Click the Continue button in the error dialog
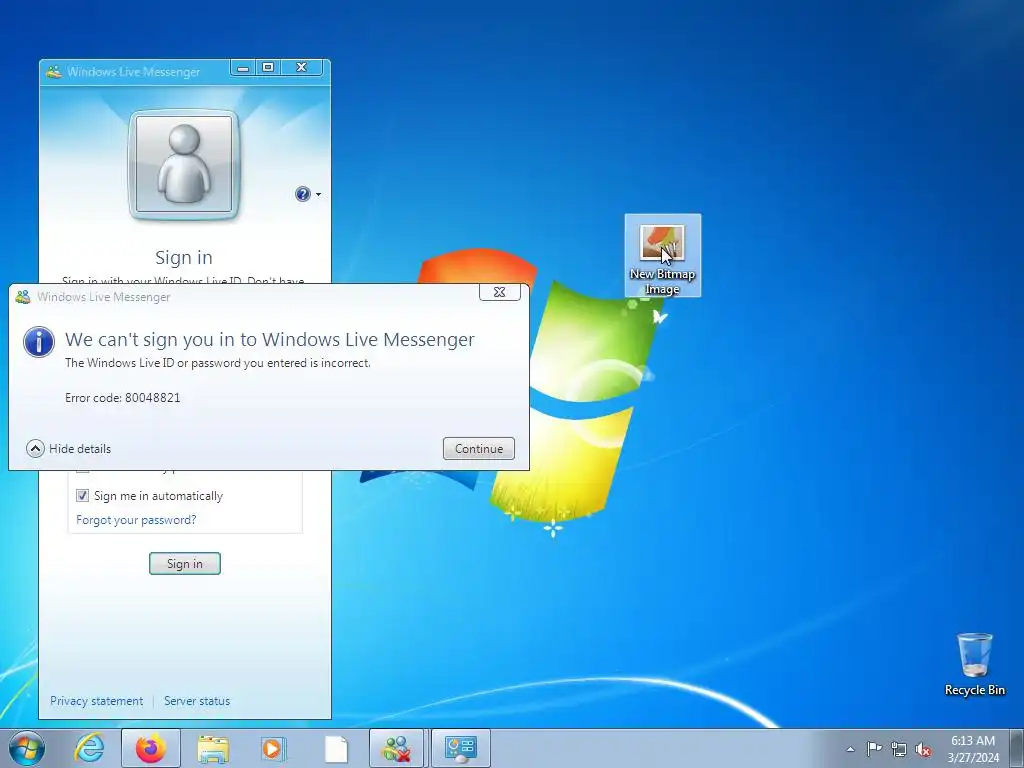 point(479,449)
